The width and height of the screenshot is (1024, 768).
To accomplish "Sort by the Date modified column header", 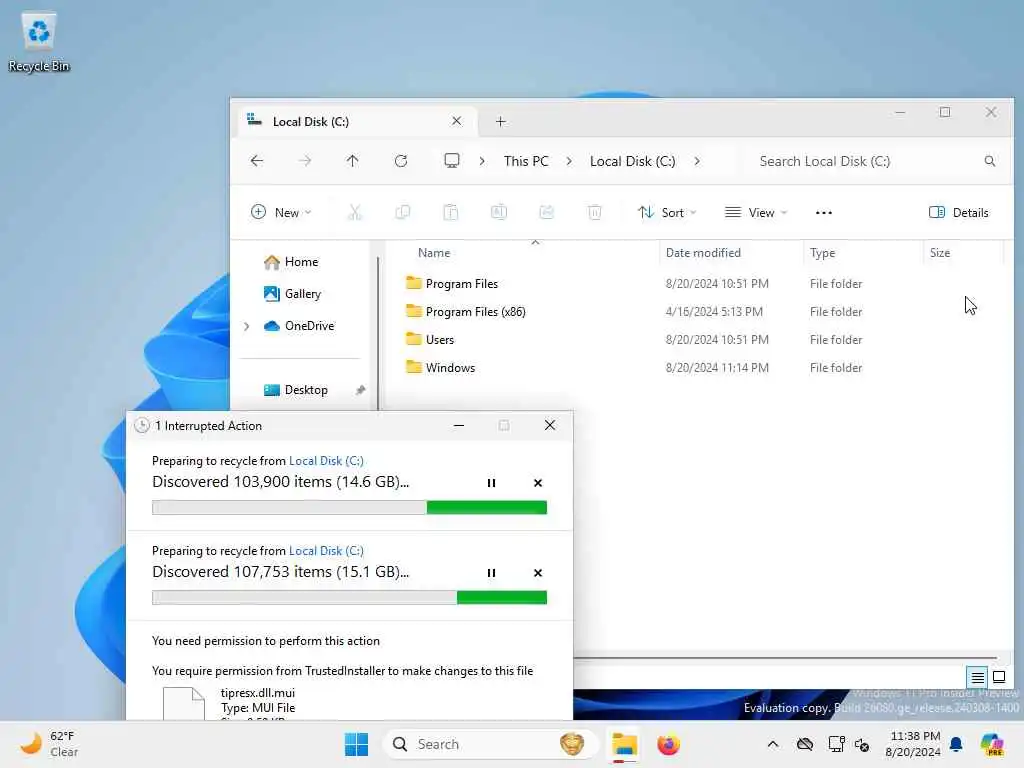I will point(703,253).
